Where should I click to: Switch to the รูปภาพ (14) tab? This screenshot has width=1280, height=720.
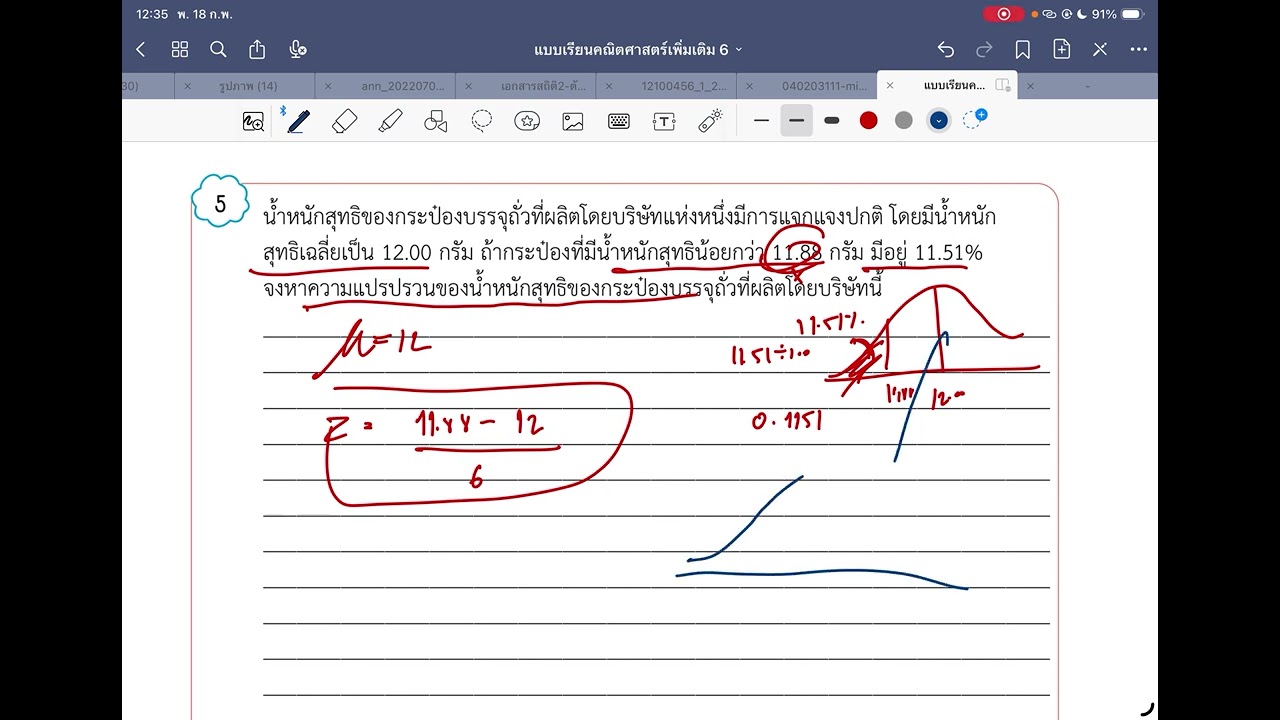pyautogui.click(x=248, y=86)
